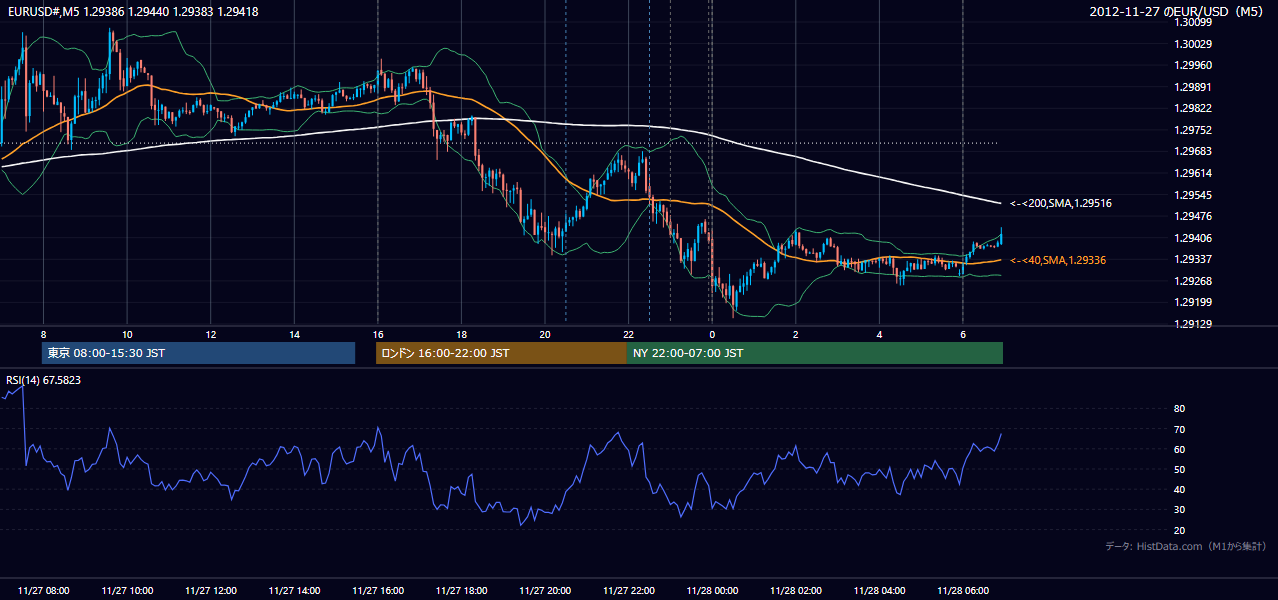
Task: Click the 2012-11-27 EUR/USD (M5) title
Action: click(x=1178, y=12)
